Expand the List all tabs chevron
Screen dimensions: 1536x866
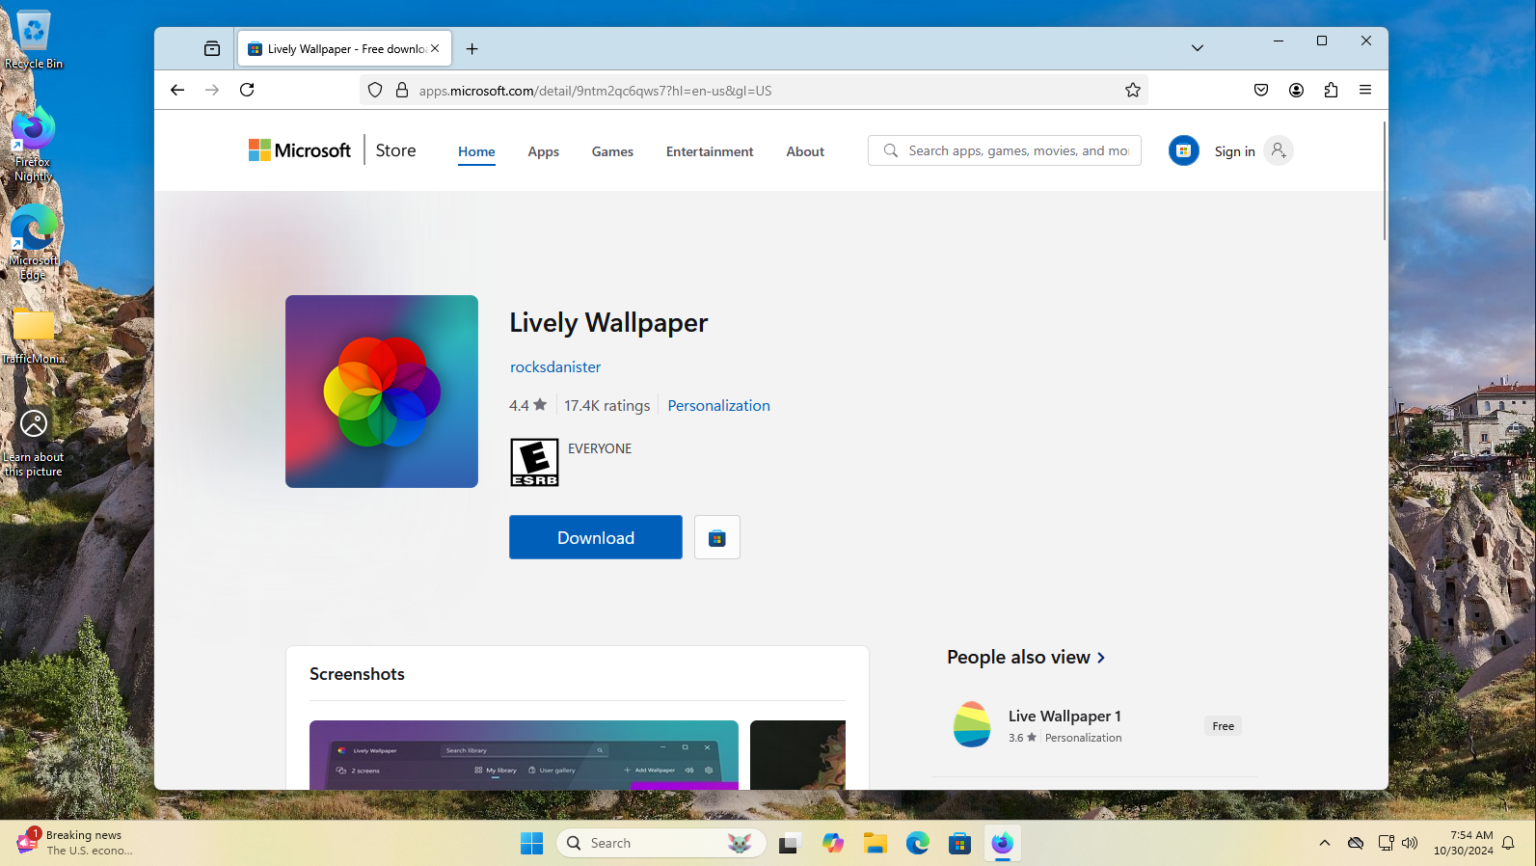tap(1197, 47)
